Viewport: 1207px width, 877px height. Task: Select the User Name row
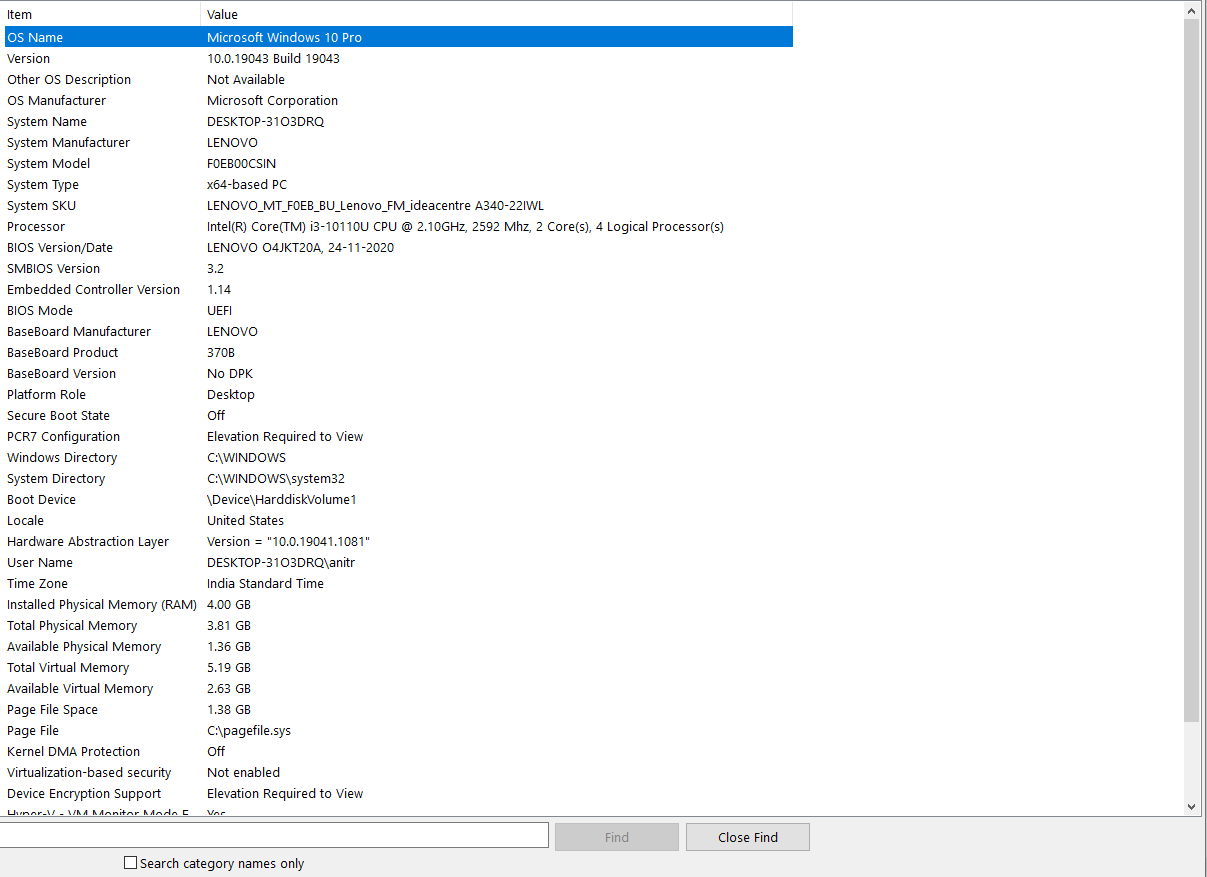click(397, 562)
